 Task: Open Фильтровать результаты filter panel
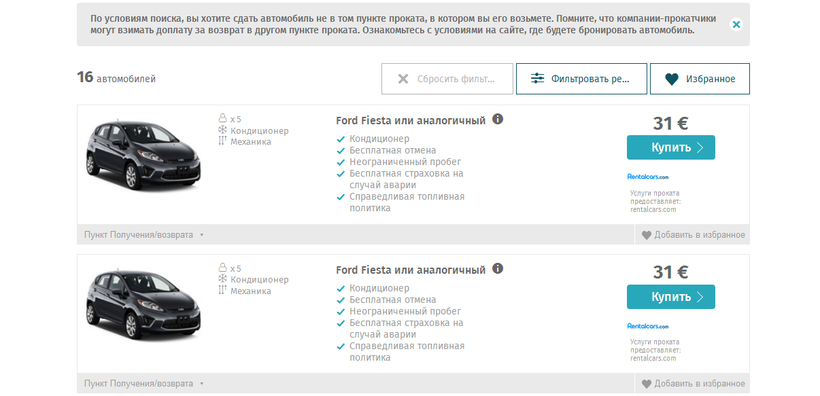point(582,79)
